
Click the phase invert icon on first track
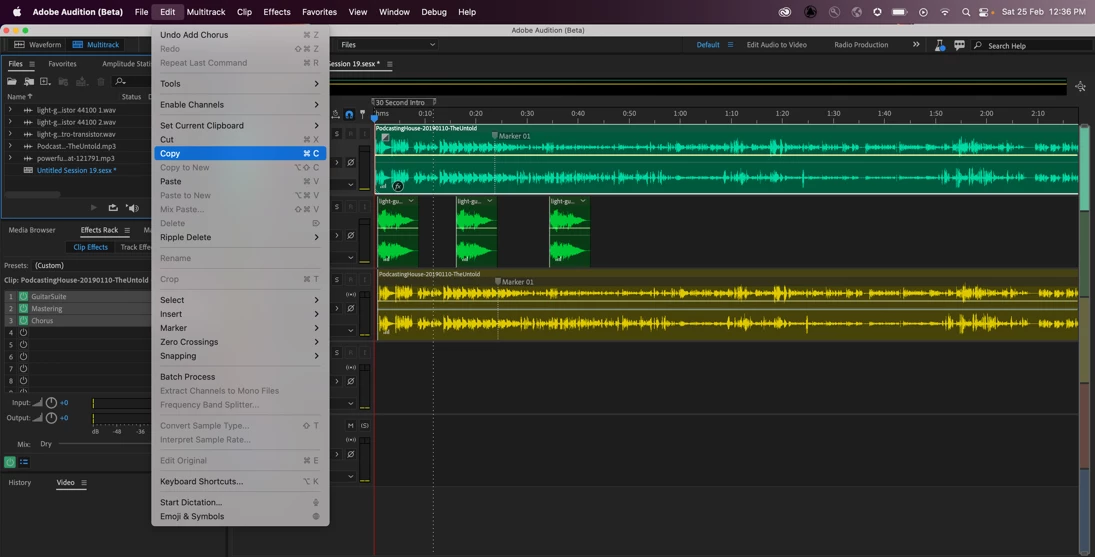[x=351, y=163]
